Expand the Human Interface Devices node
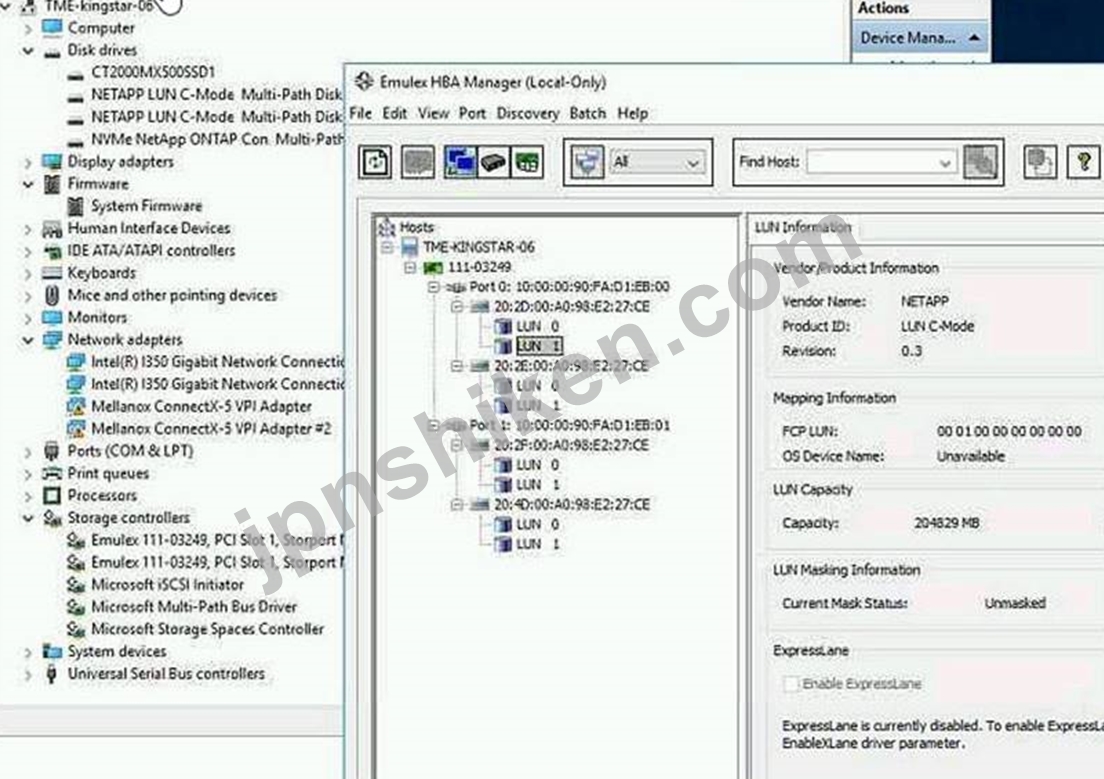 28,229
